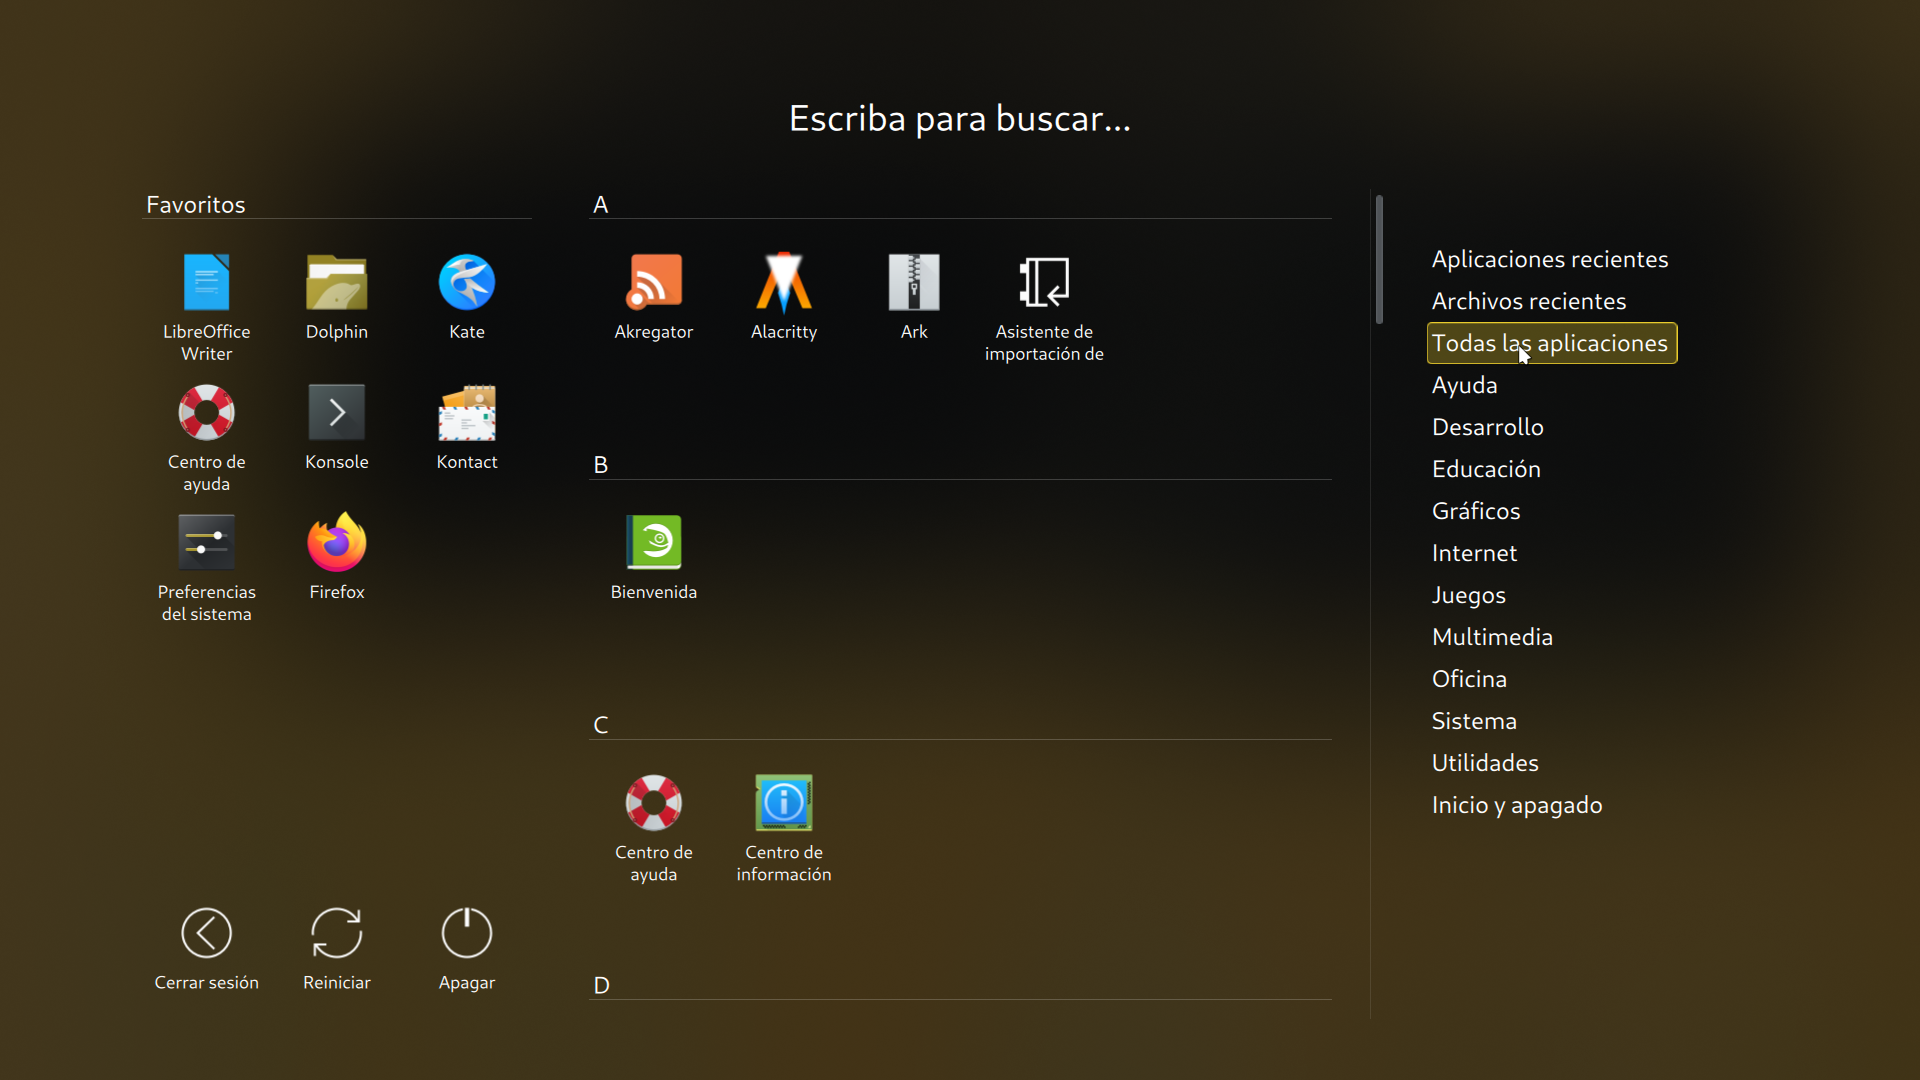1920x1080 pixels.
Task: Open the Educación category
Action: (x=1485, y=469)
